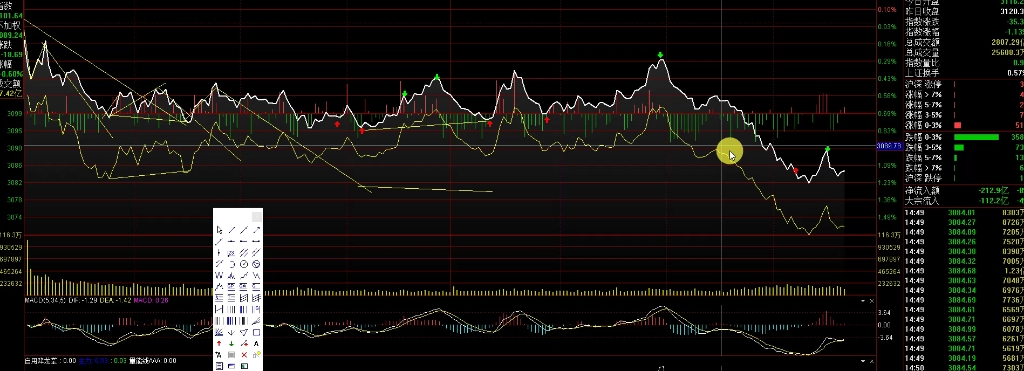Choose the triangle drawing tool

pyautogui.click(x=244, y=332)
